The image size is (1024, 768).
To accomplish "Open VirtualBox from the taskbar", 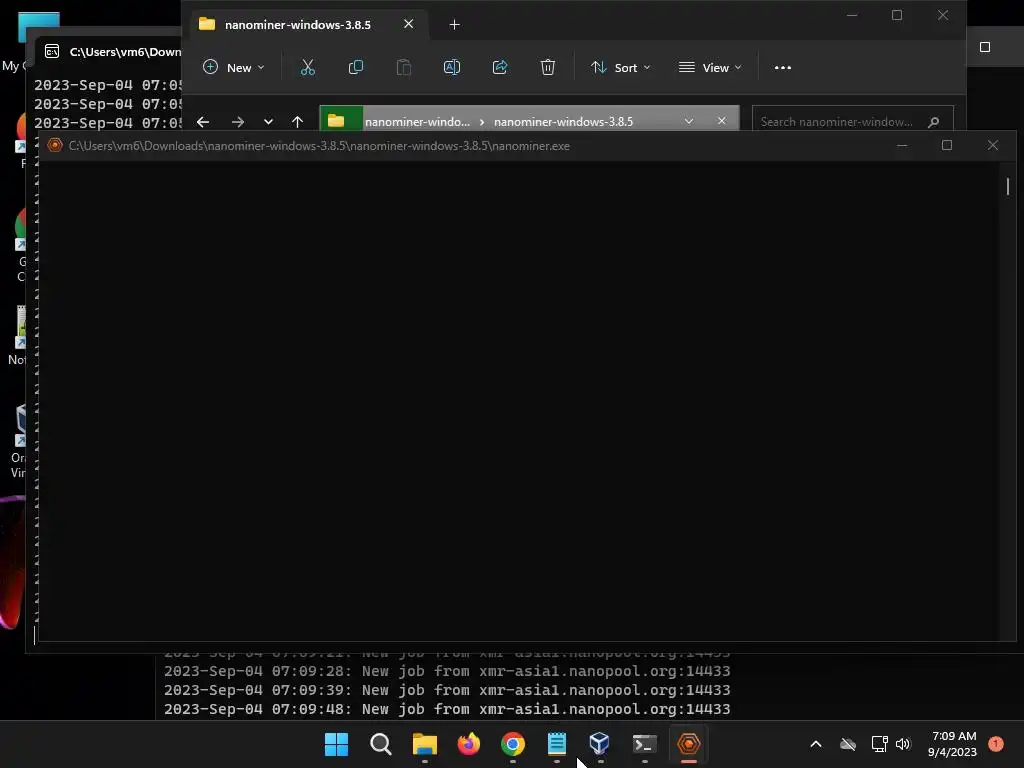I will click(600, 744).
